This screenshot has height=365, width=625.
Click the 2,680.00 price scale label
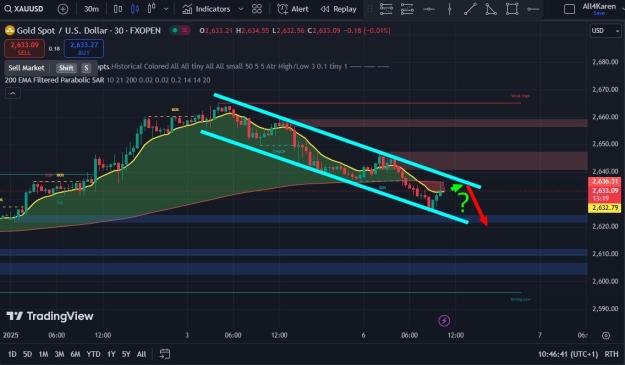click(605, 62)
